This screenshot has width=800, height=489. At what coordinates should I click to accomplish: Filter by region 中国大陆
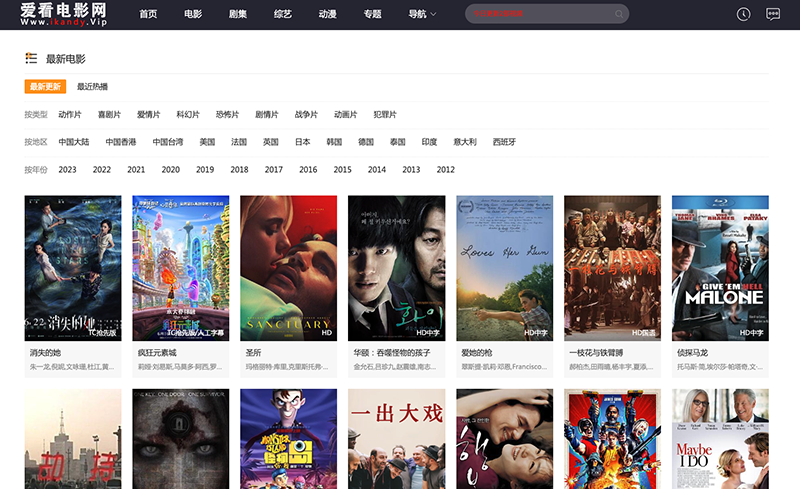(74, 142)
